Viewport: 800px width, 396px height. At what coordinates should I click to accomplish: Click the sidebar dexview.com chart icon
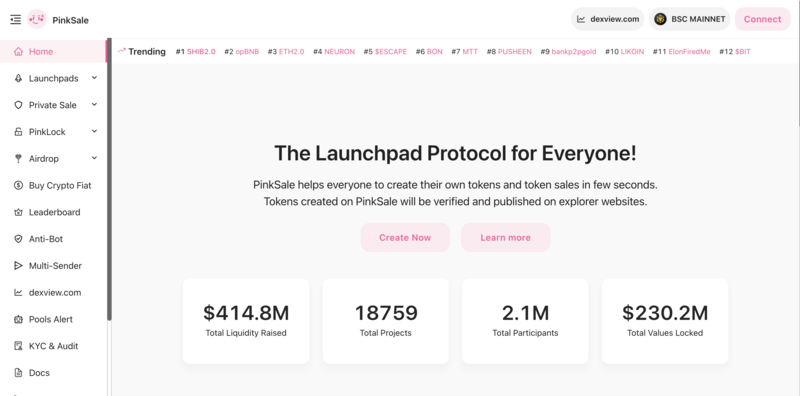click(x=18, y=292)
